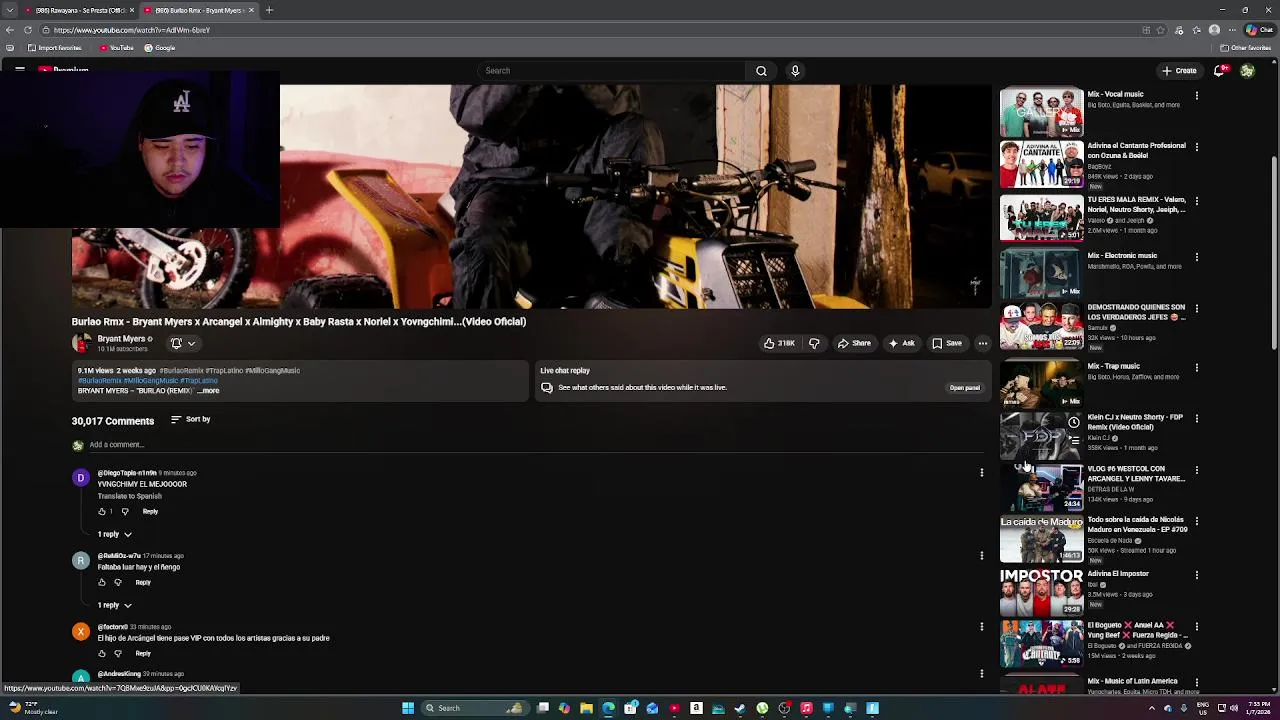
Task: Open the weather widget on taskbar
Action: tap(33, 708)
